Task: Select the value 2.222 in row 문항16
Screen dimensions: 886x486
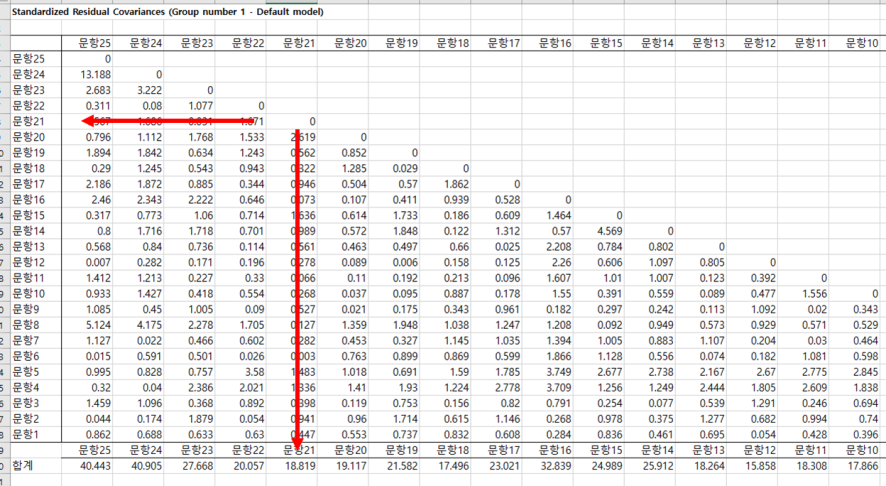Action: tap(201, 200)
